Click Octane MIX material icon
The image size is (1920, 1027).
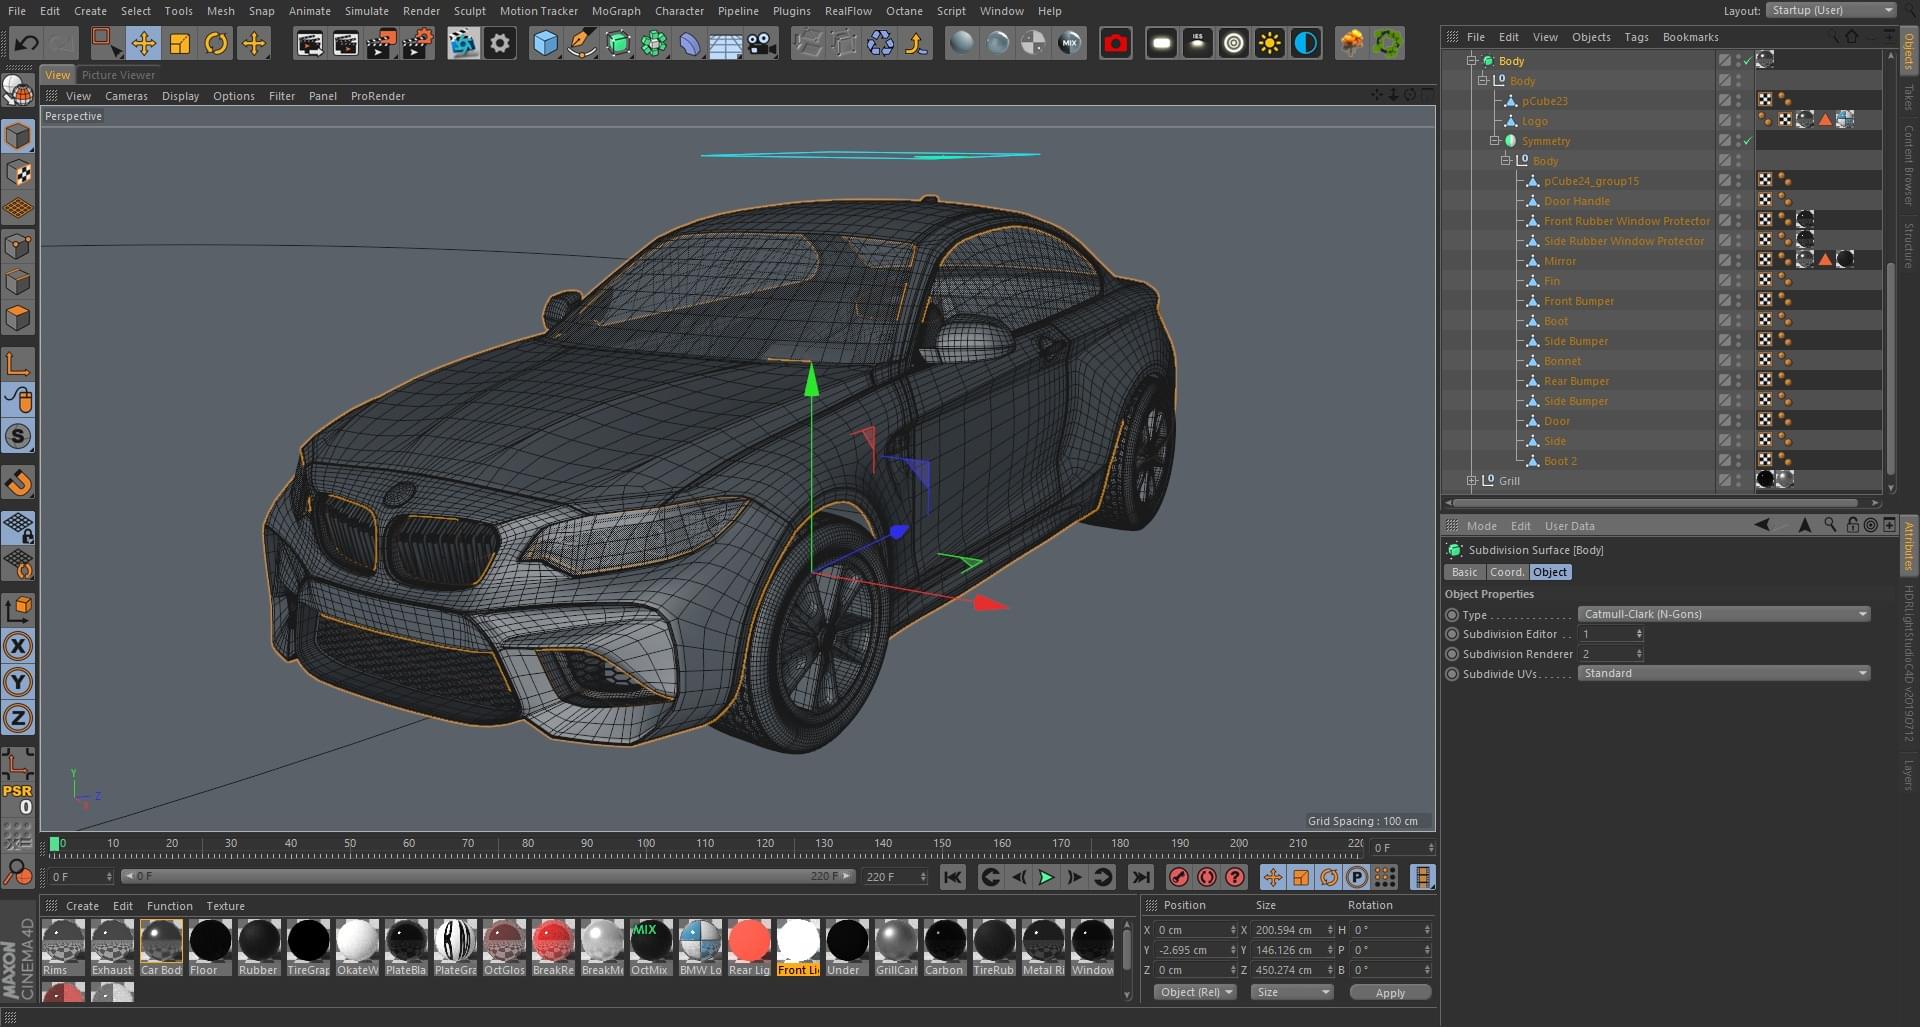coord(1070,43)
